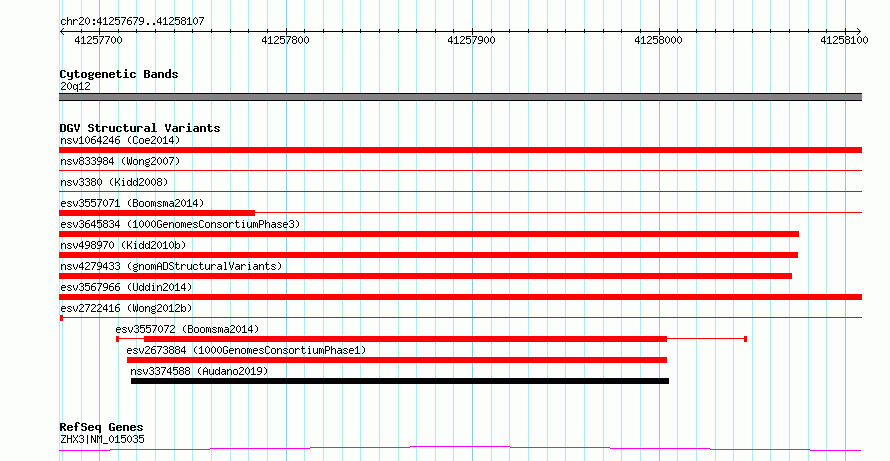Select the nsv498970 red variant bar

[x=429, y=255]
